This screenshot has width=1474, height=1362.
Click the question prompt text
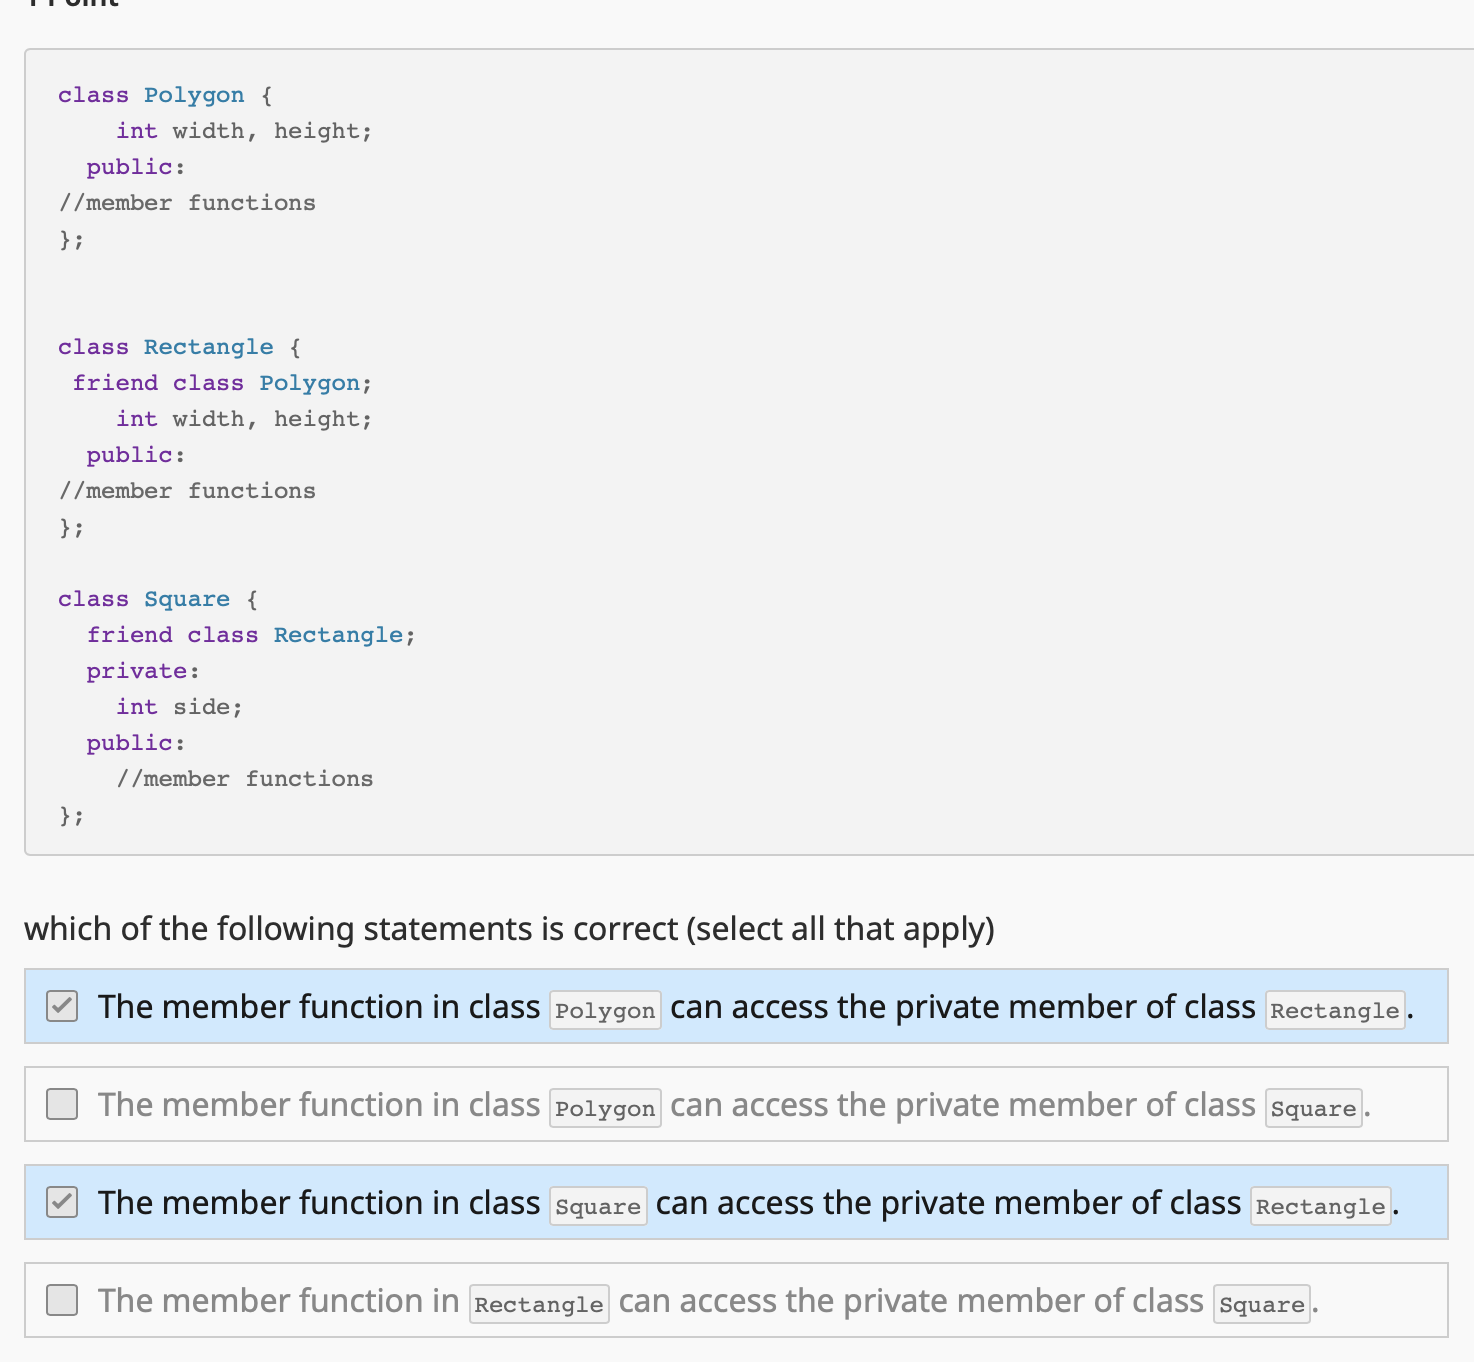tap(508, 928)
